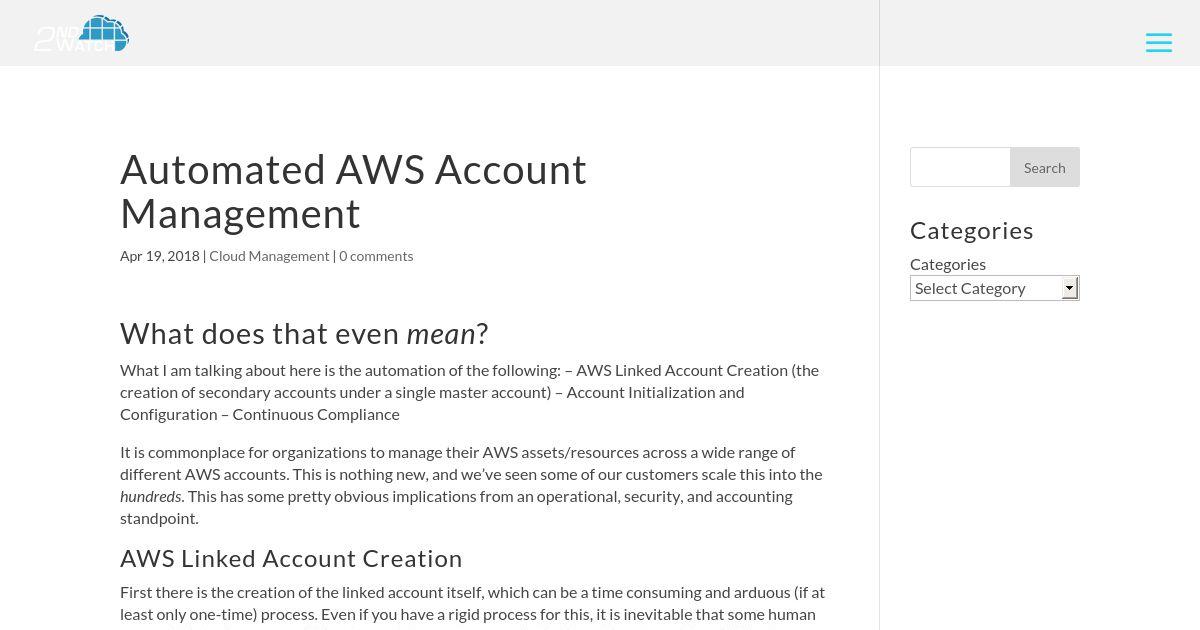Open the Select Category combo box

tap(994, 288)
